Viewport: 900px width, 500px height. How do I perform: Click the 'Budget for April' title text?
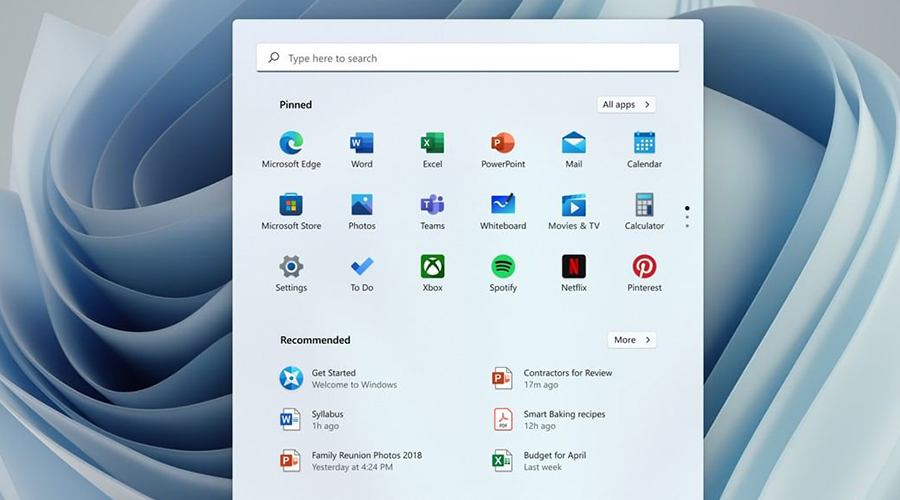click(x=555, y=455)
